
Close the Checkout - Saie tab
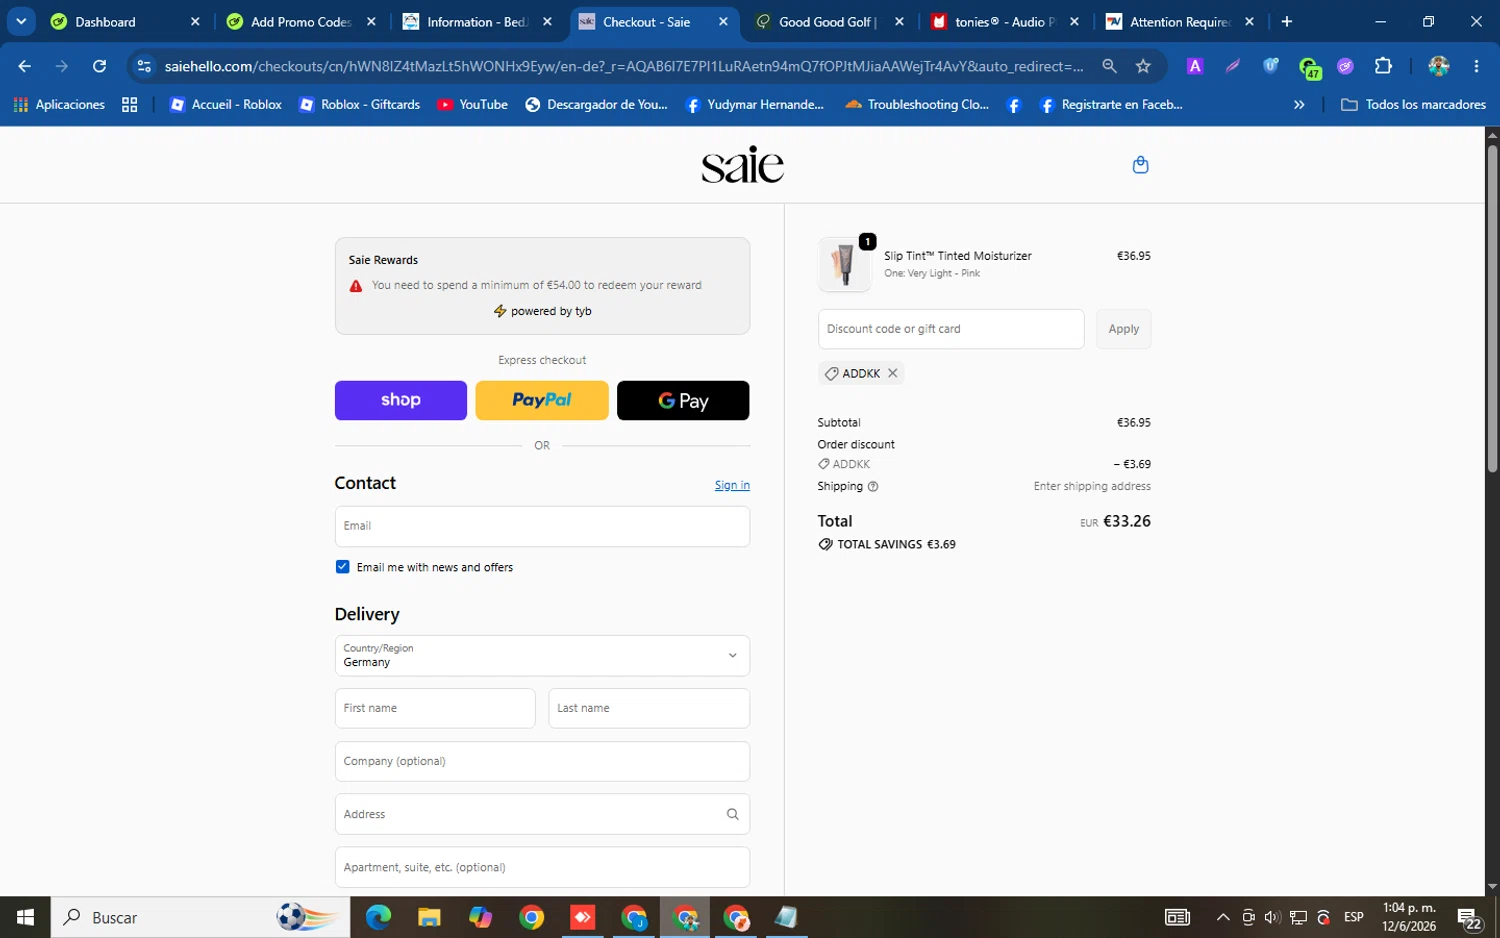pyautogui.click(x=723, y=22)
